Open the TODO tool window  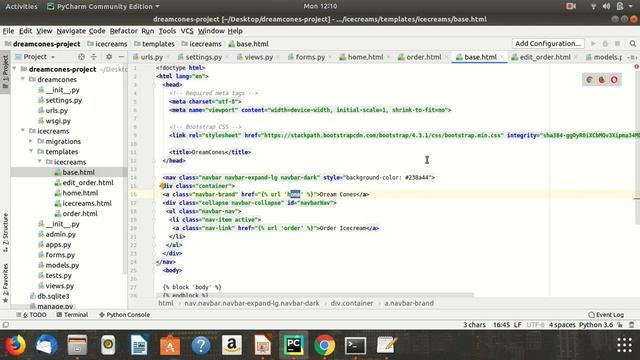31,315
